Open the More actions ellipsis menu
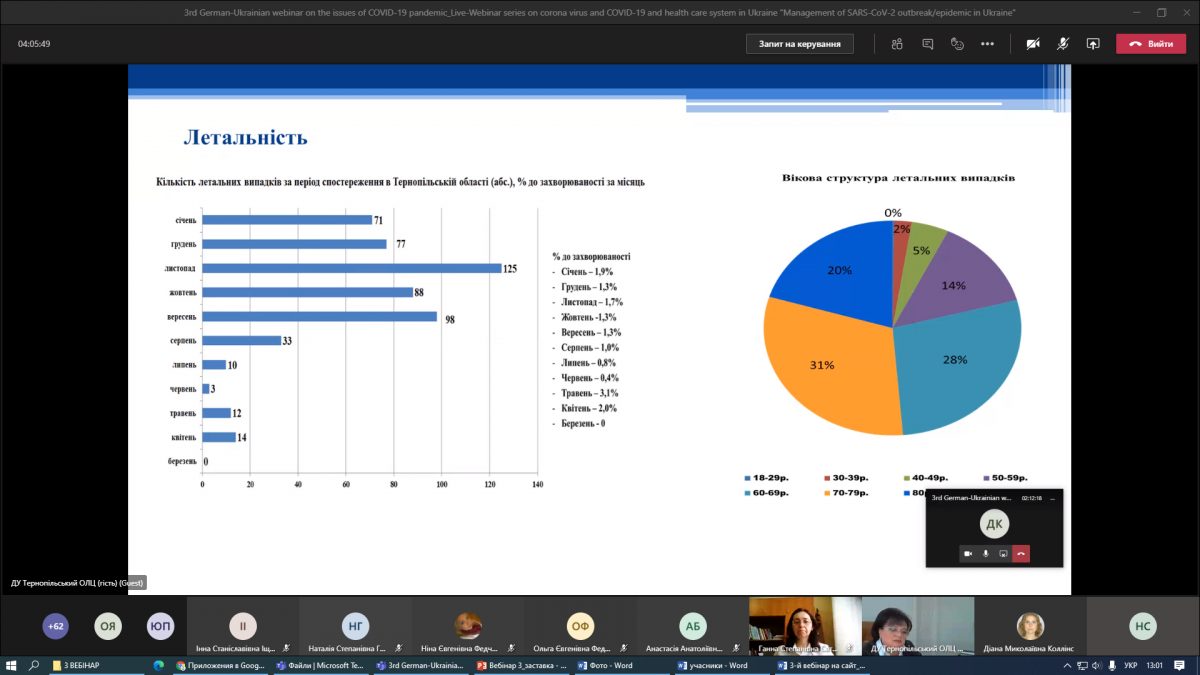The image size is (1200, 675). click(987, 44)
